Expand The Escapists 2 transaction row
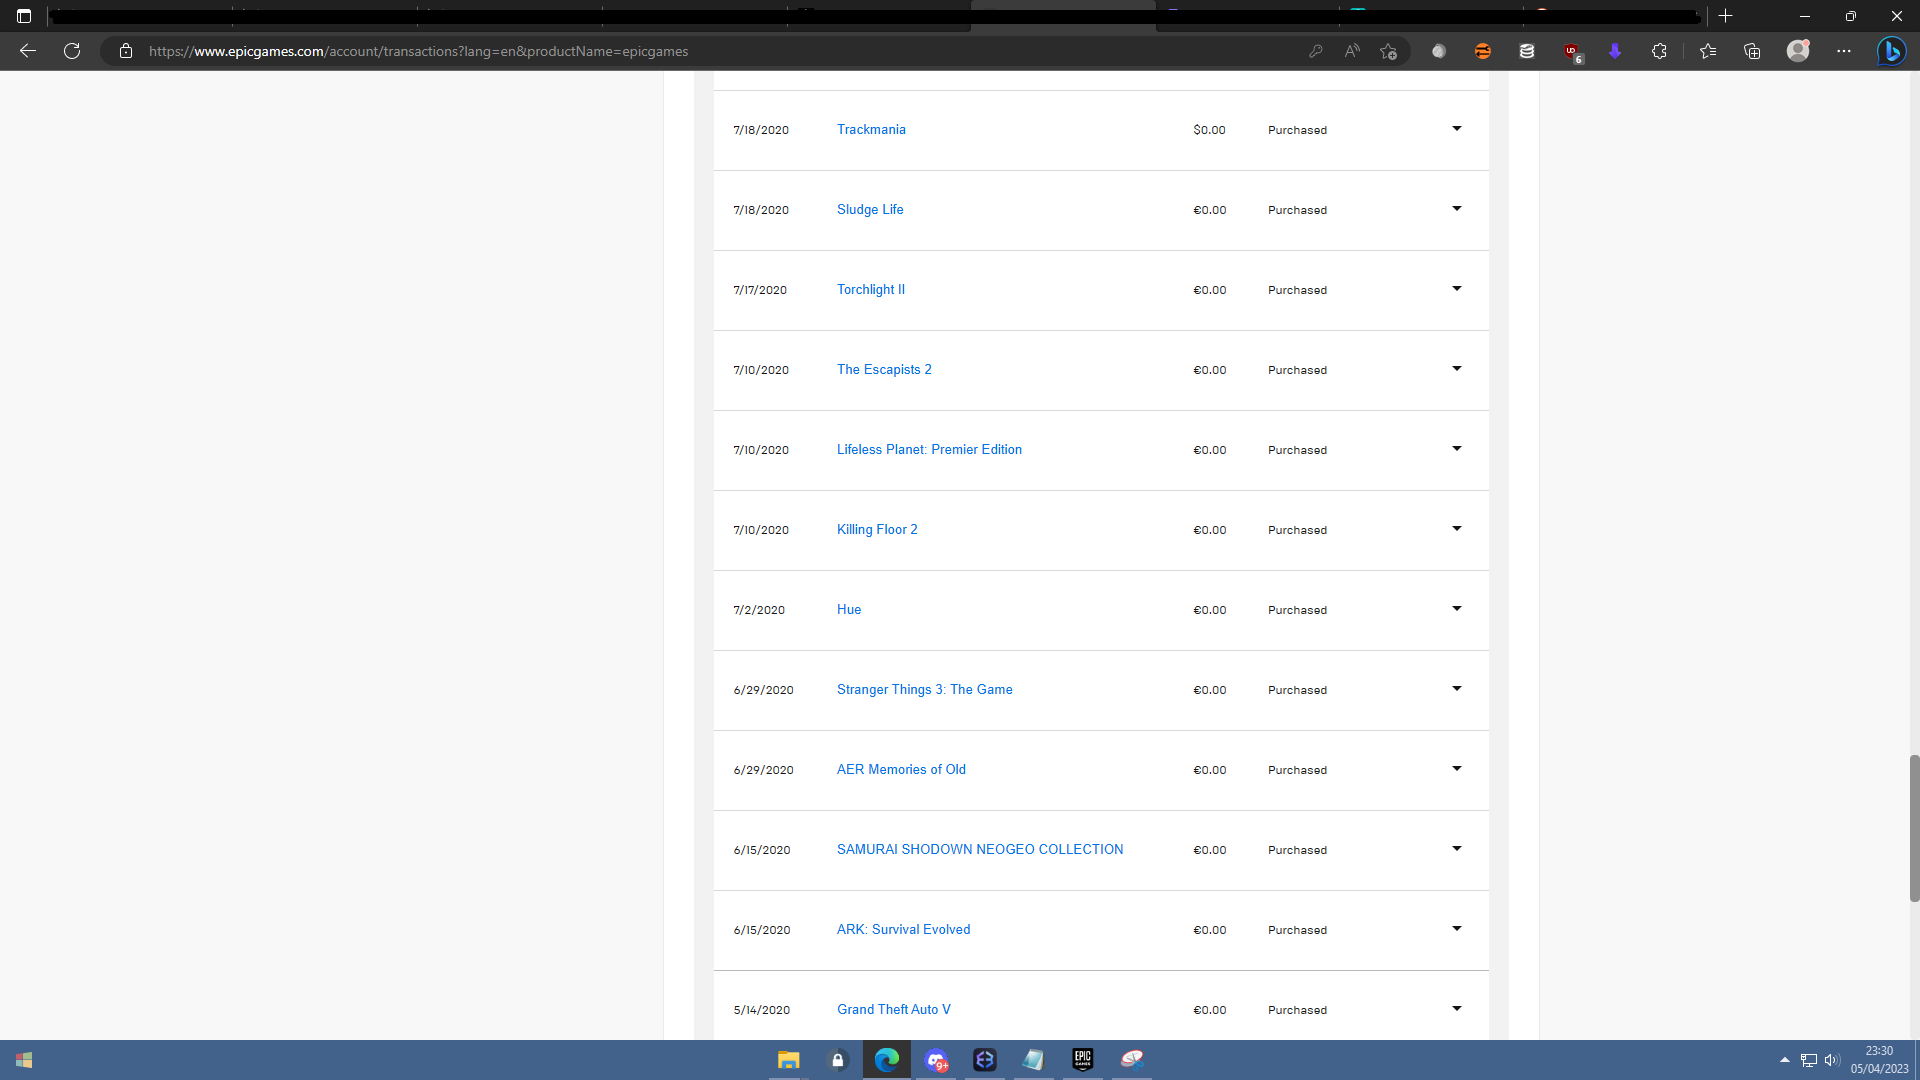This screenshot has height=1080, width=1920. 1457,369
